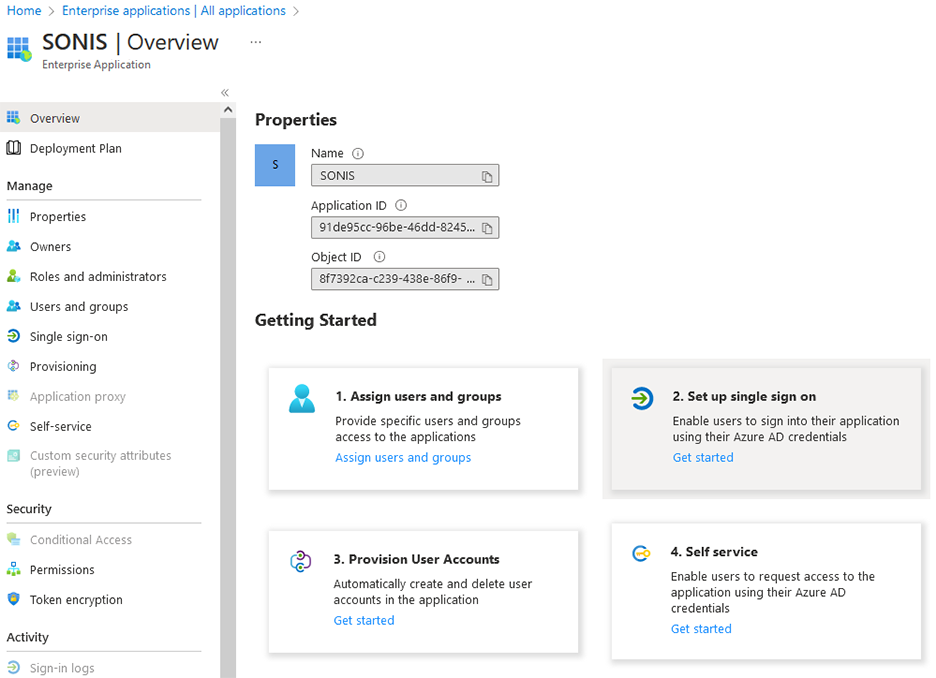This screenshot has height=678, width=936.
Task: Select Provisioning from the Manage section
Action: click(63, 367)
